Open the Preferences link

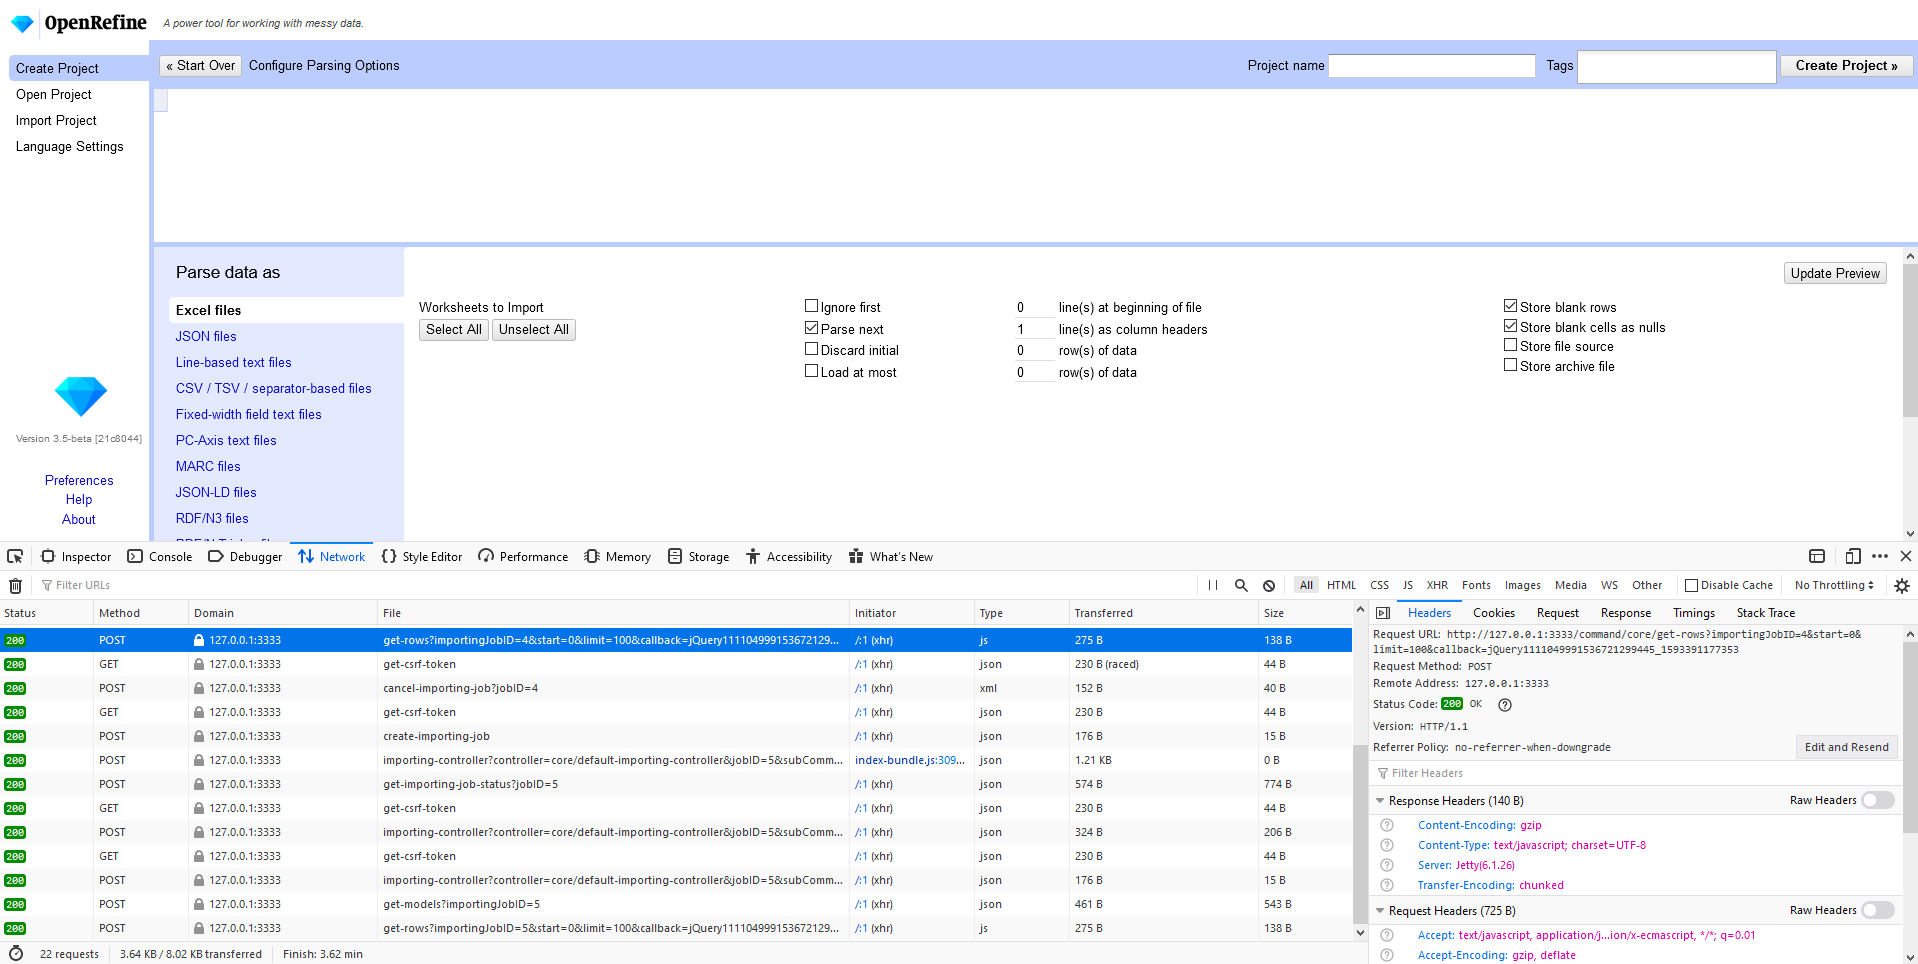pyautogui.click(x=79, y=480)
